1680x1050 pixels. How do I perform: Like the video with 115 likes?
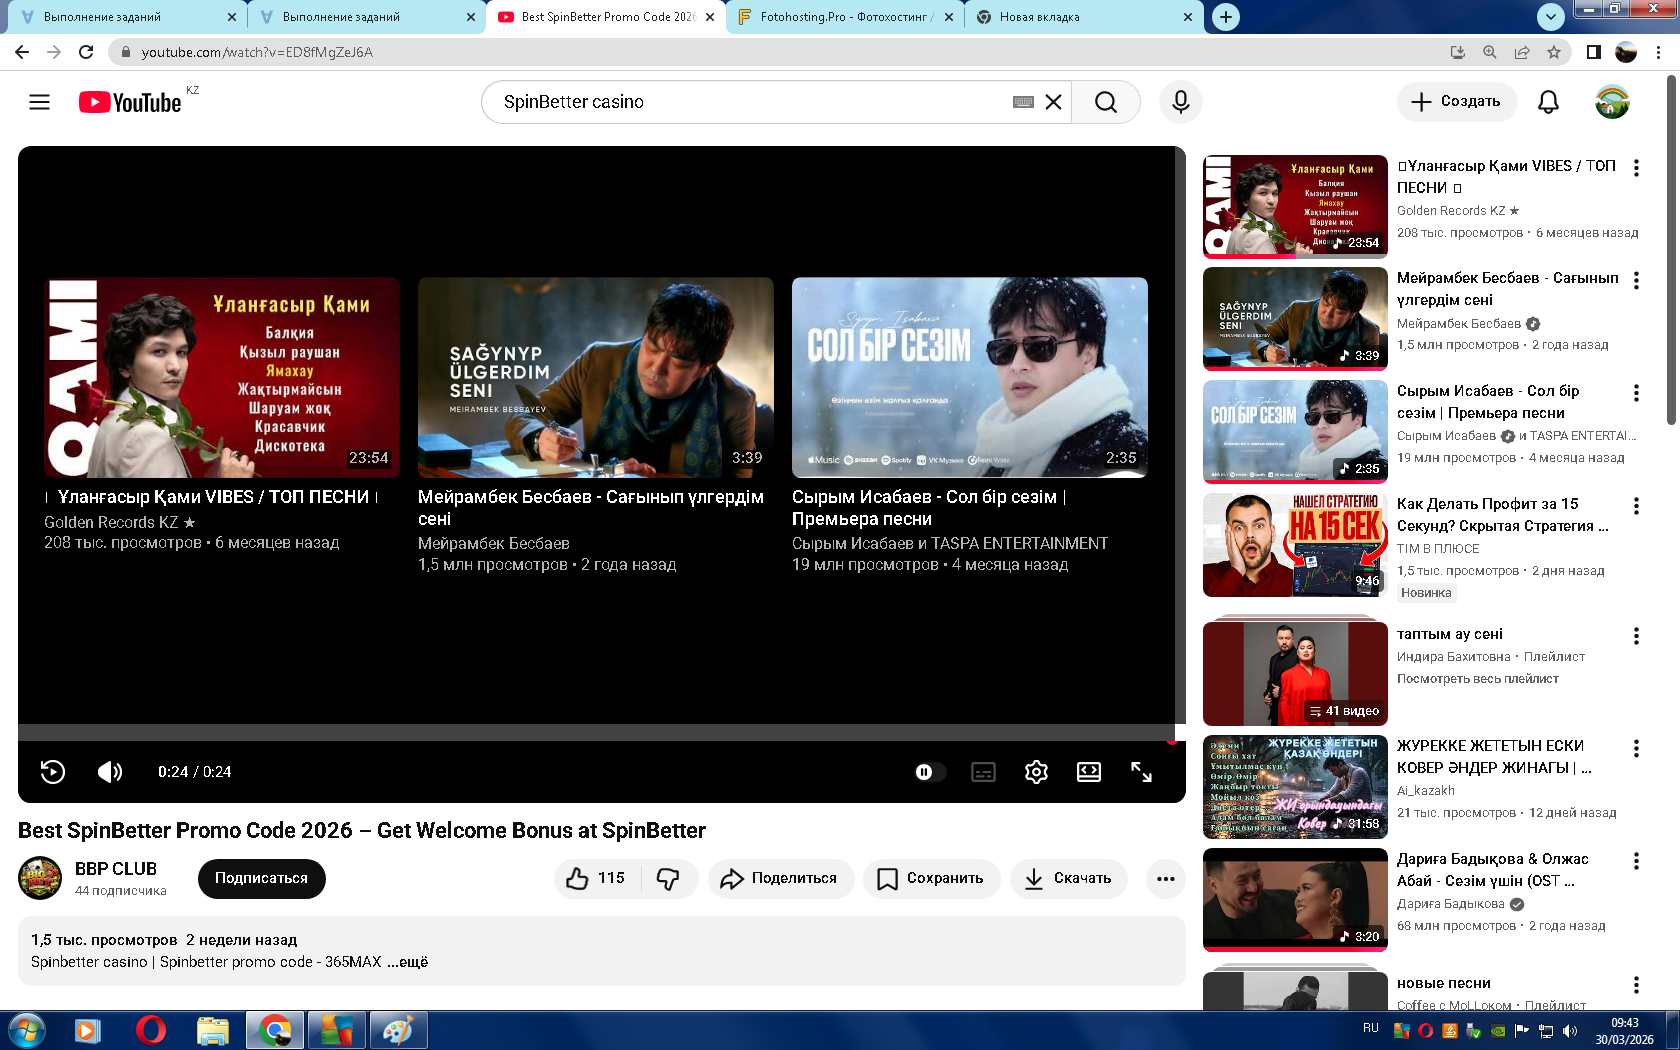pos(596,878)
